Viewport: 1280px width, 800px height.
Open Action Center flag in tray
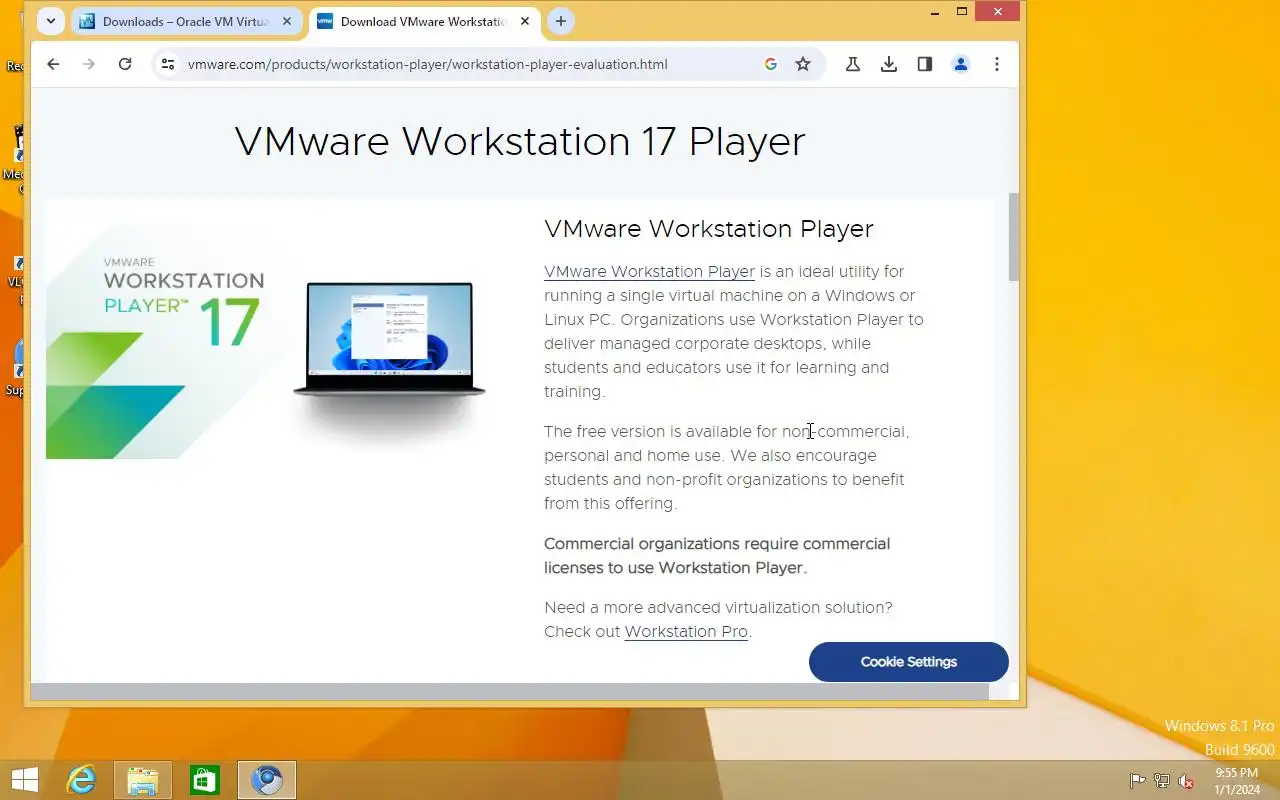(1138, 781)
